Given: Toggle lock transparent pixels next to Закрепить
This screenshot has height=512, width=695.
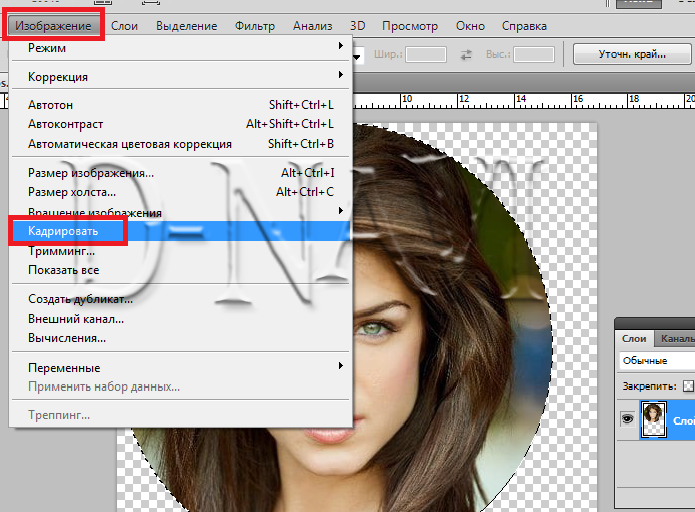Looking at the screenshot, I should [x=687, y=386].
